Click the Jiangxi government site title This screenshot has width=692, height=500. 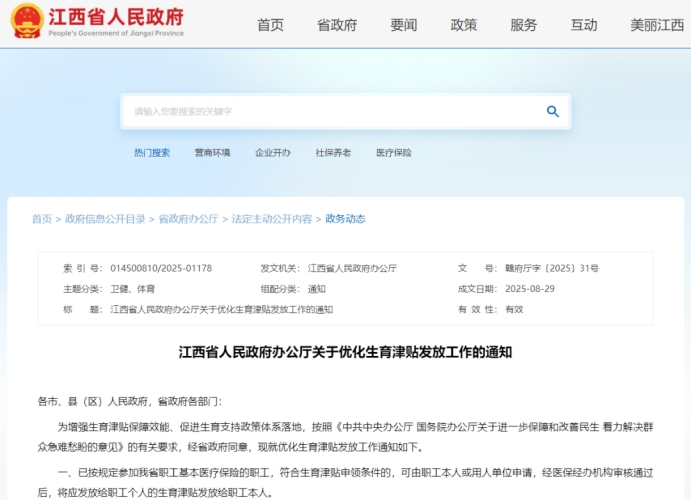pos(116,19)
